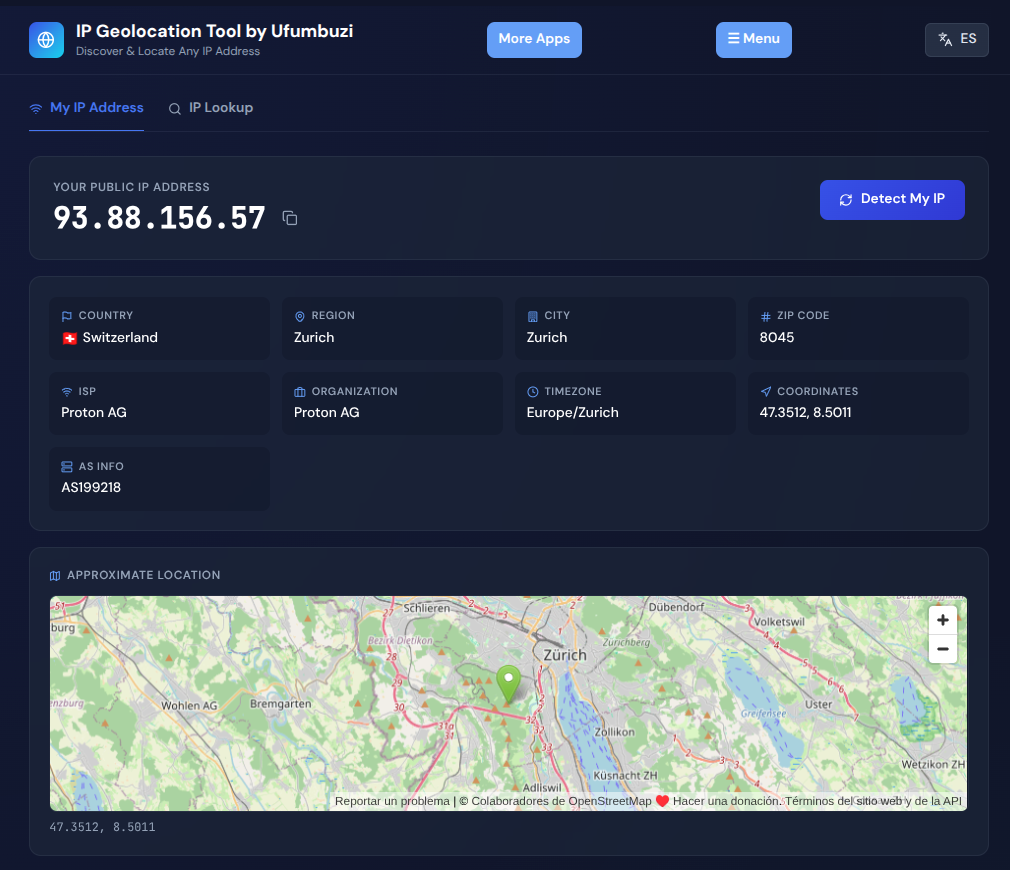Image resolution: width=1010 pixels, height=870 pixels.
Task: Click the hash icon beside ZIP CODE
Action: pyautogui.click(x=765, y=315)
